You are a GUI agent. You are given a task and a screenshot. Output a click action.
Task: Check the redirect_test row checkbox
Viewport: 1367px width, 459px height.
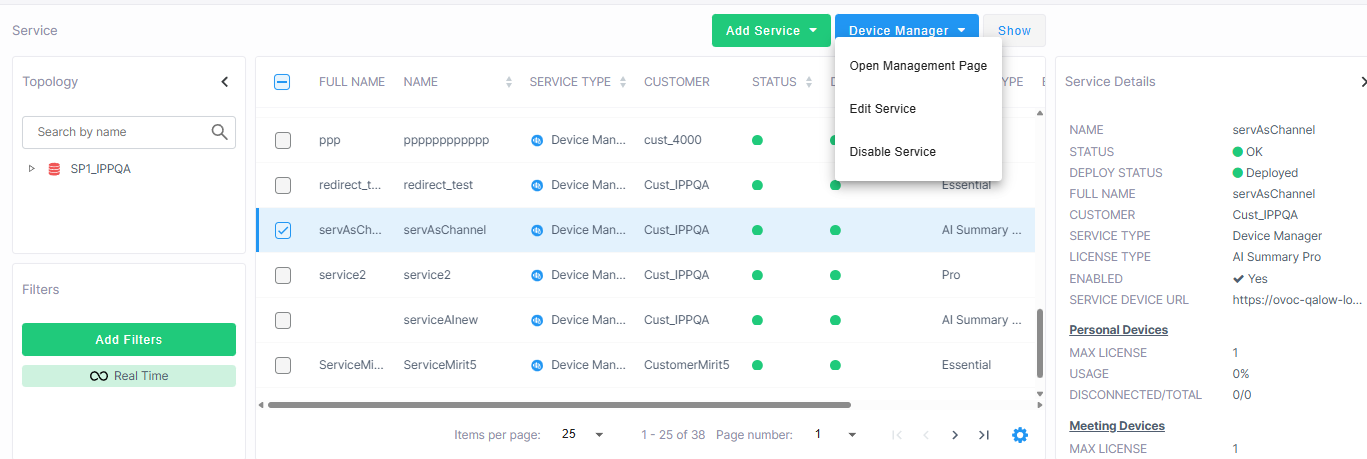[283, 185]
